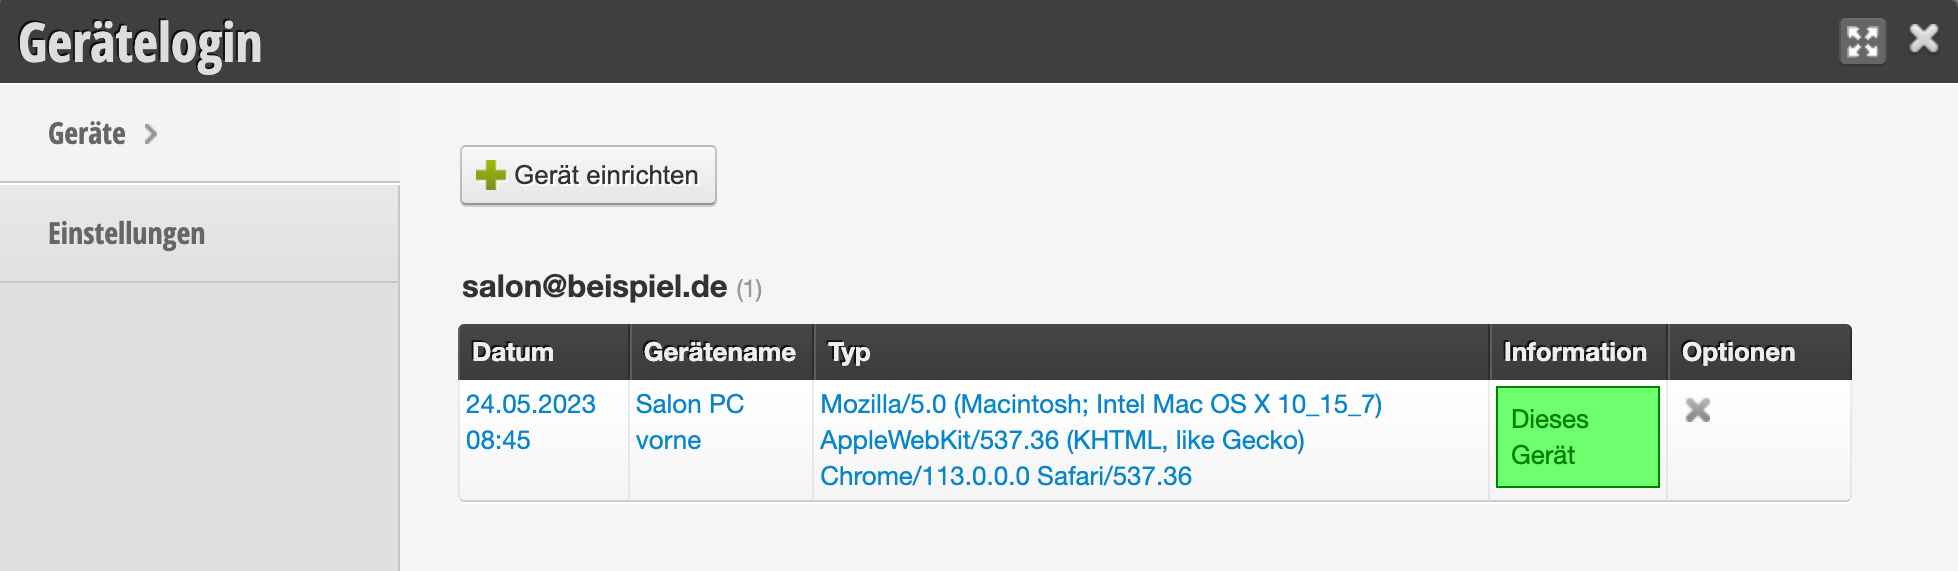
Task: Click the green Dieses Gerät badge
Action: click(x=1578, y=437)
